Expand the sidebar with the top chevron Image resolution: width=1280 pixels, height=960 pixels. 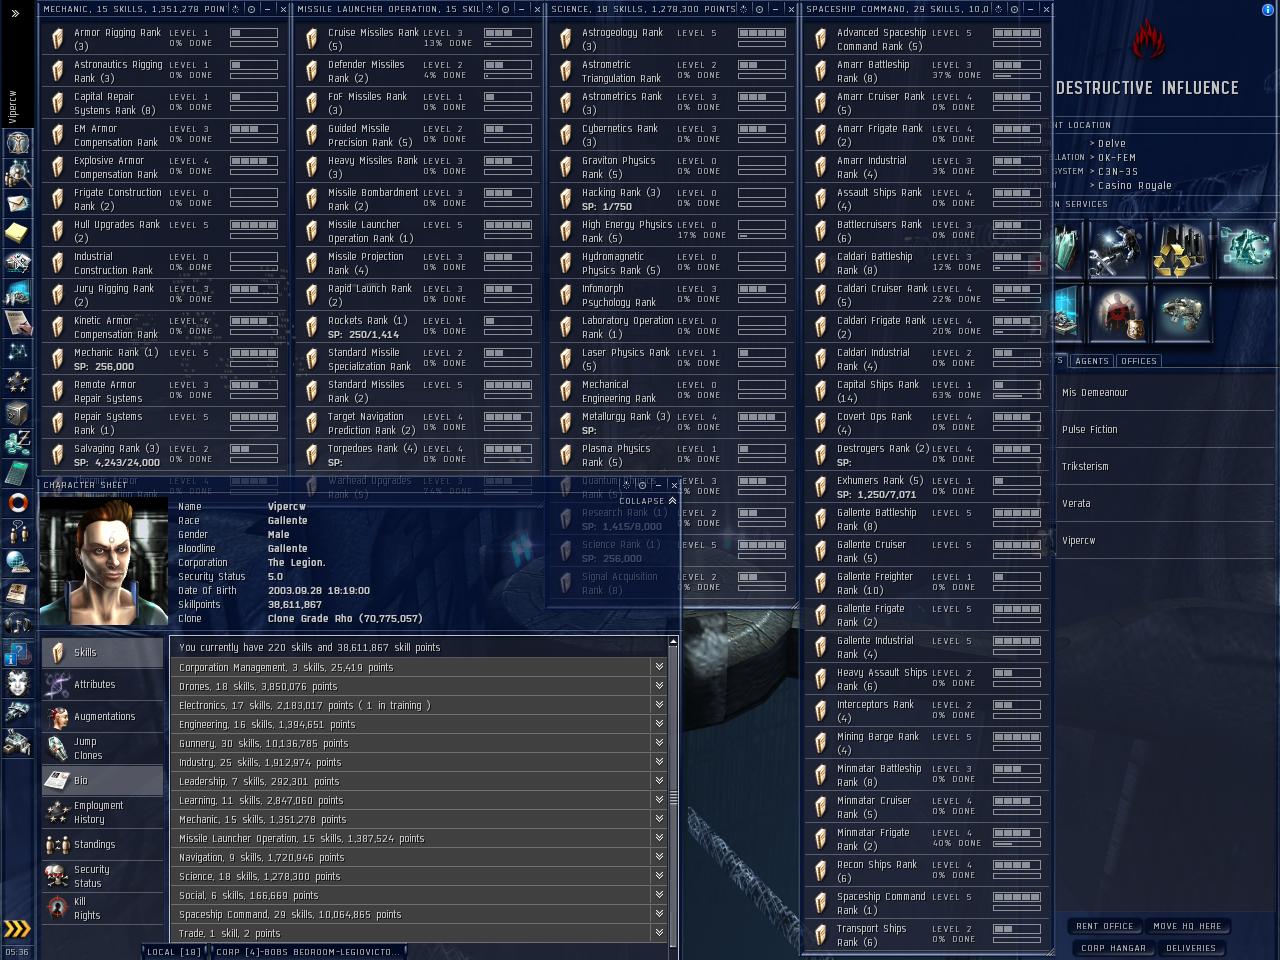coord(16,13)
